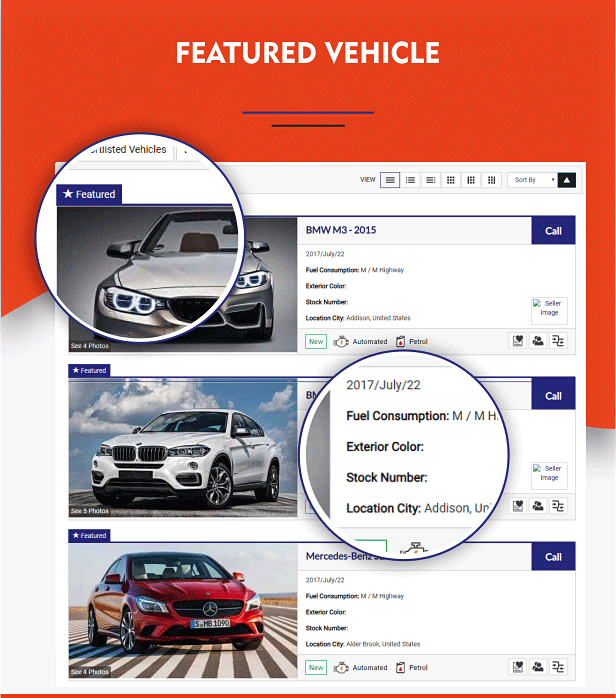The height and width of the screenshot is (698, 616).
Task: Favorite the Mercedes-Benz listing with the heart icon
Action: (x=518, y=667)
